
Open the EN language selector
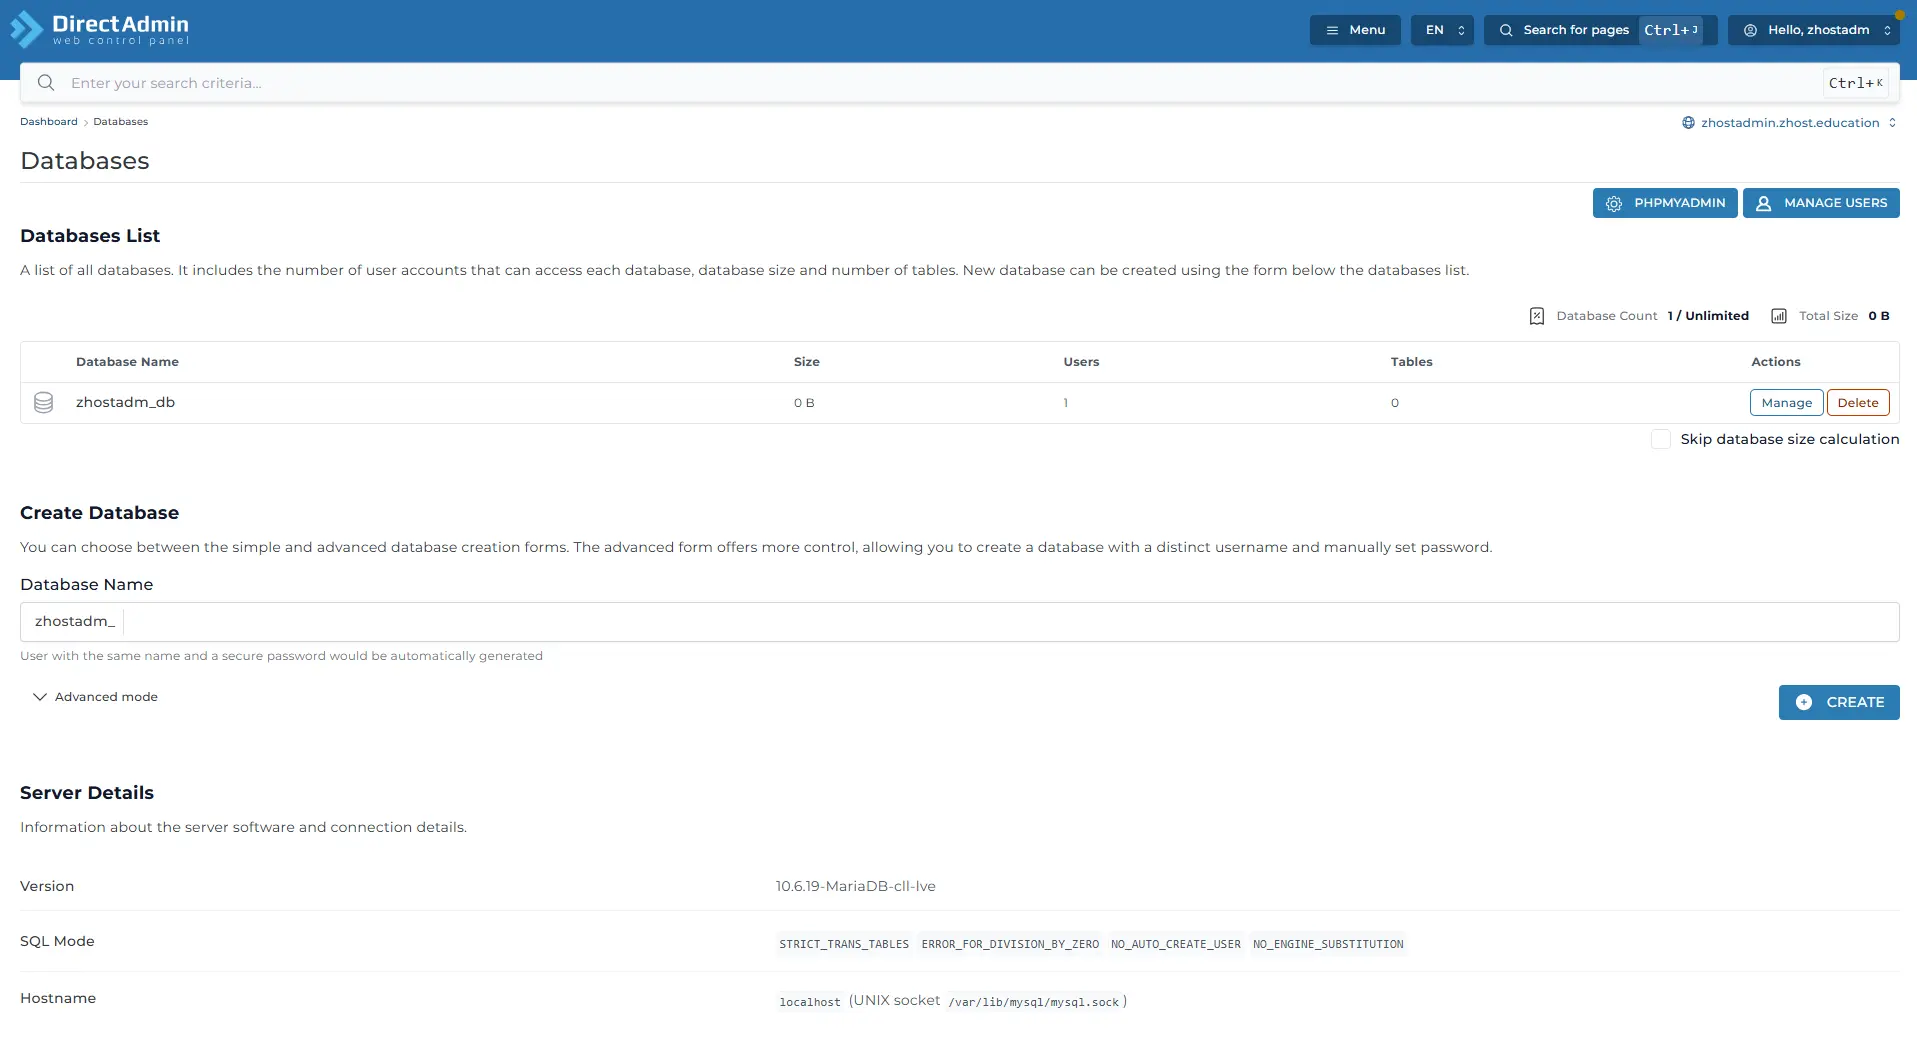(1442, 30)
